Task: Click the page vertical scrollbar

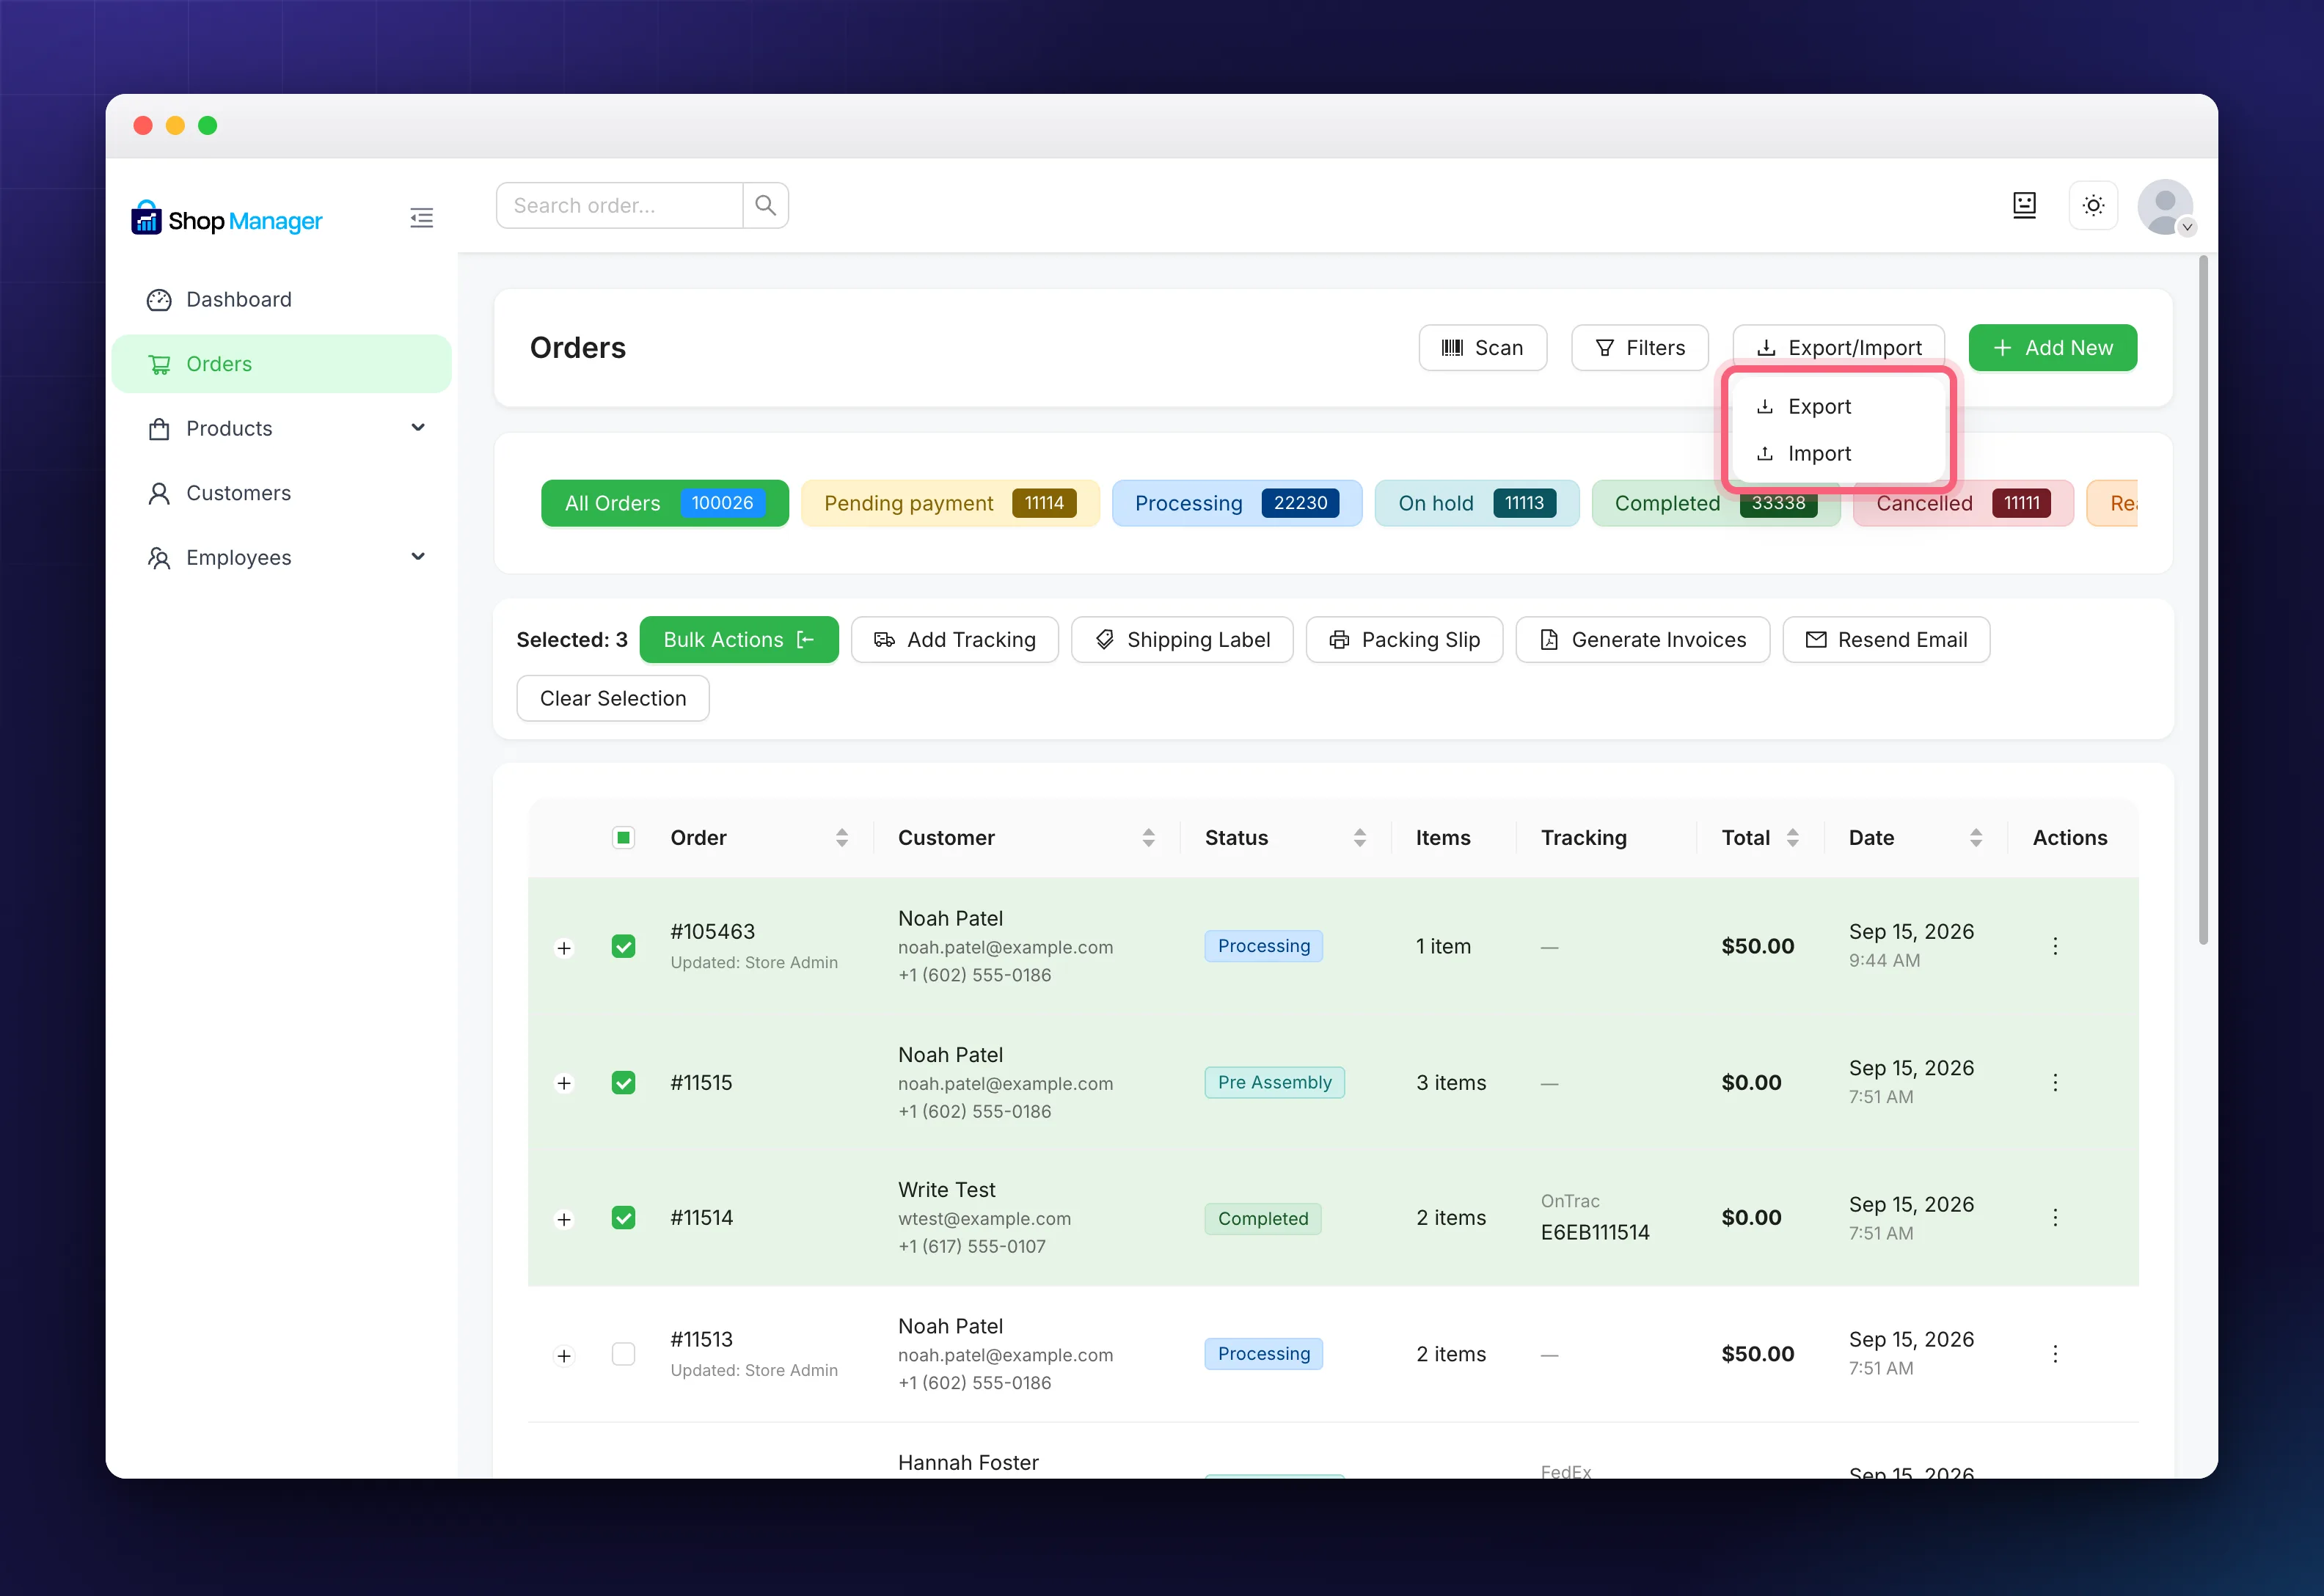Action: pos(2203,600)
